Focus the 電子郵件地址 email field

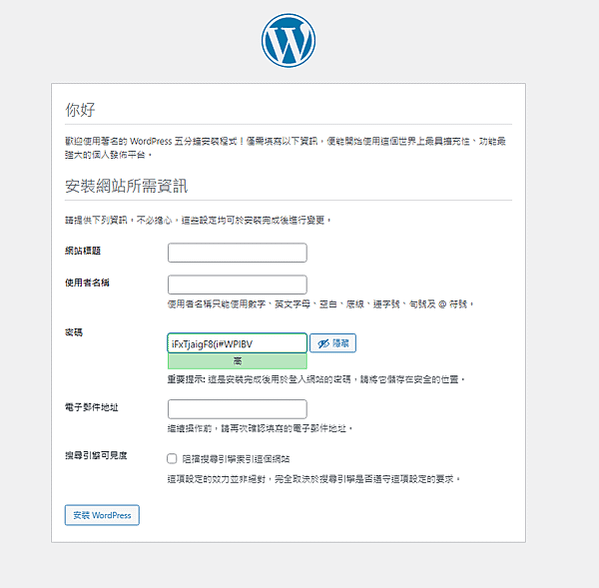pyautogui.click(x=237, y=409)
